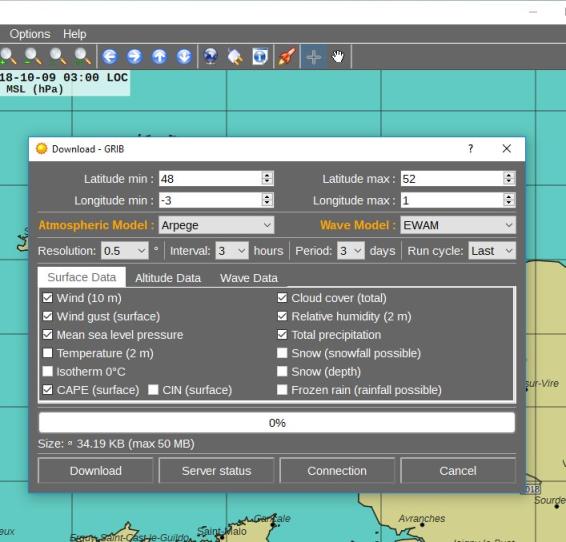
Task: Click the Longitude max input field
Action: (x=452, y=200)
